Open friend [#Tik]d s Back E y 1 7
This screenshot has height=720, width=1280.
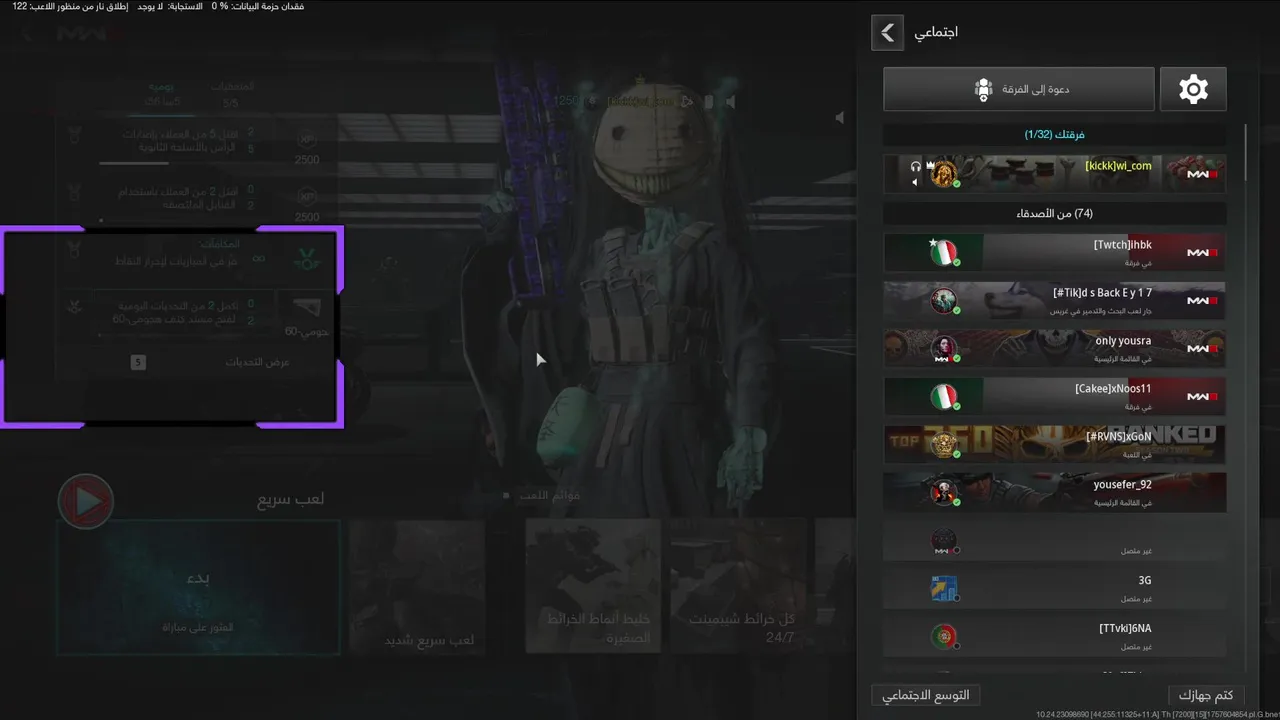pyautogui.click(x=1054, y=301)
